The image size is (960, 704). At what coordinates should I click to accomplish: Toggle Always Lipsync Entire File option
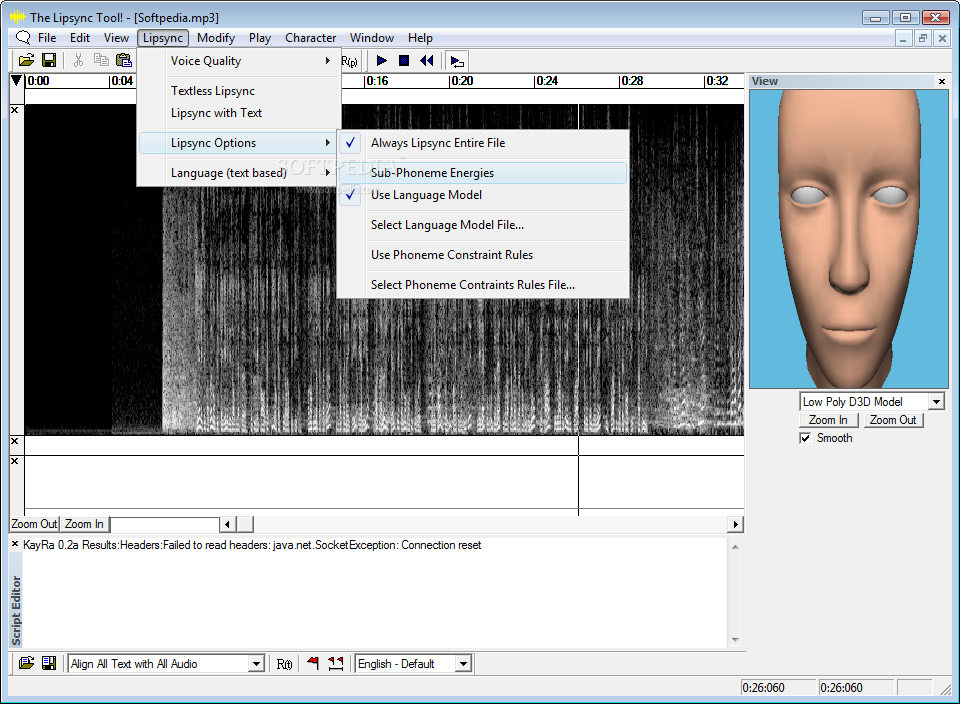click(483, 143)
